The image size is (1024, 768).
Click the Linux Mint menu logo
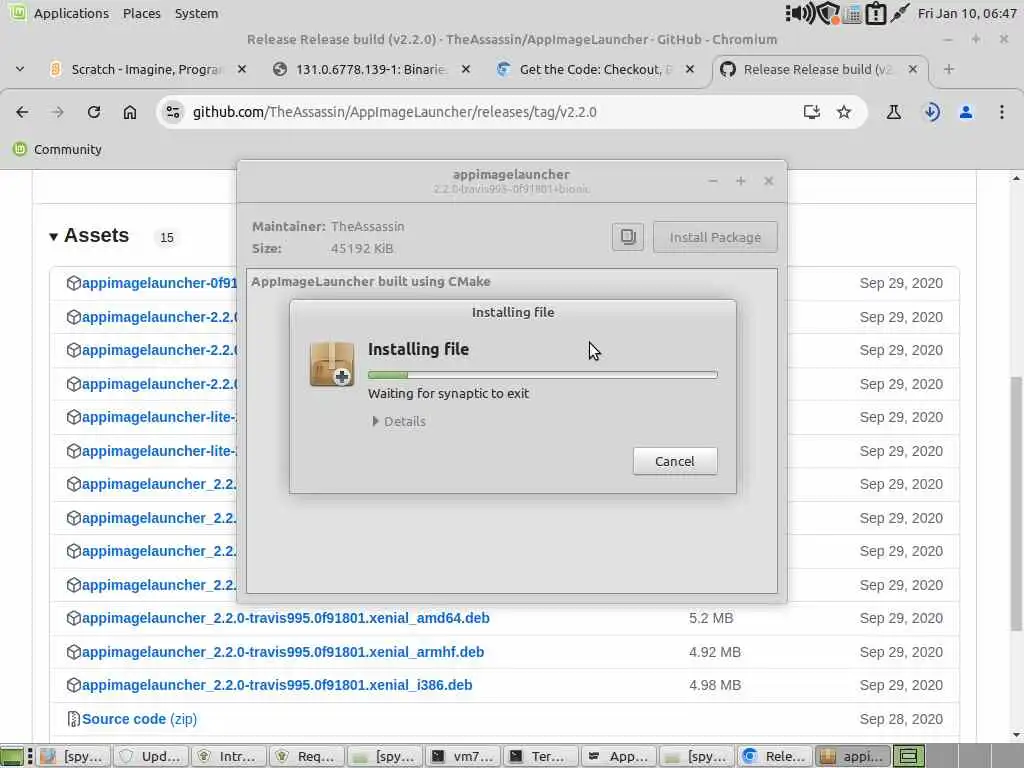tap(18, 12)
